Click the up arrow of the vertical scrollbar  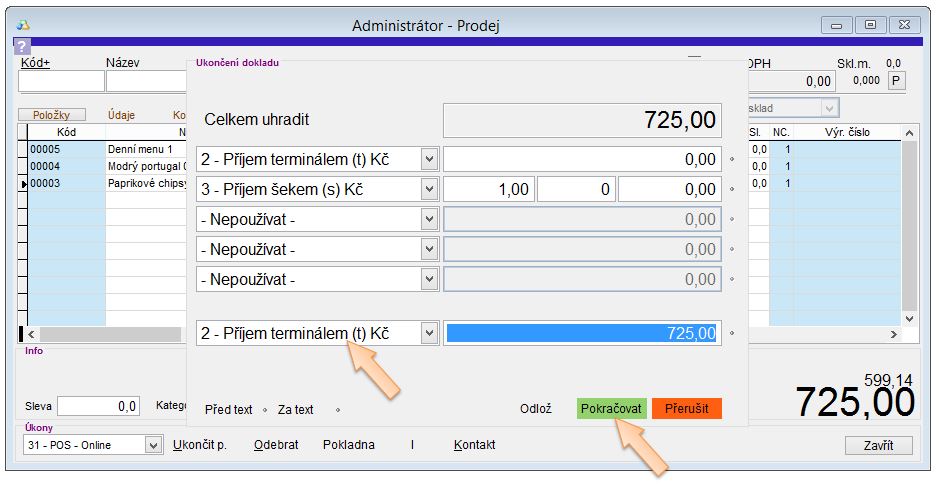(x=909, y=133)
